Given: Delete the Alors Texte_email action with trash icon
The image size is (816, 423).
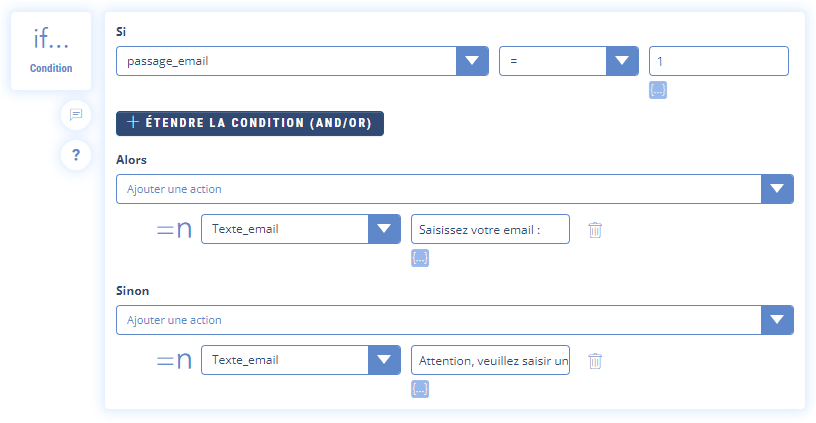Looking at the screenshot, I should (595, 230).
